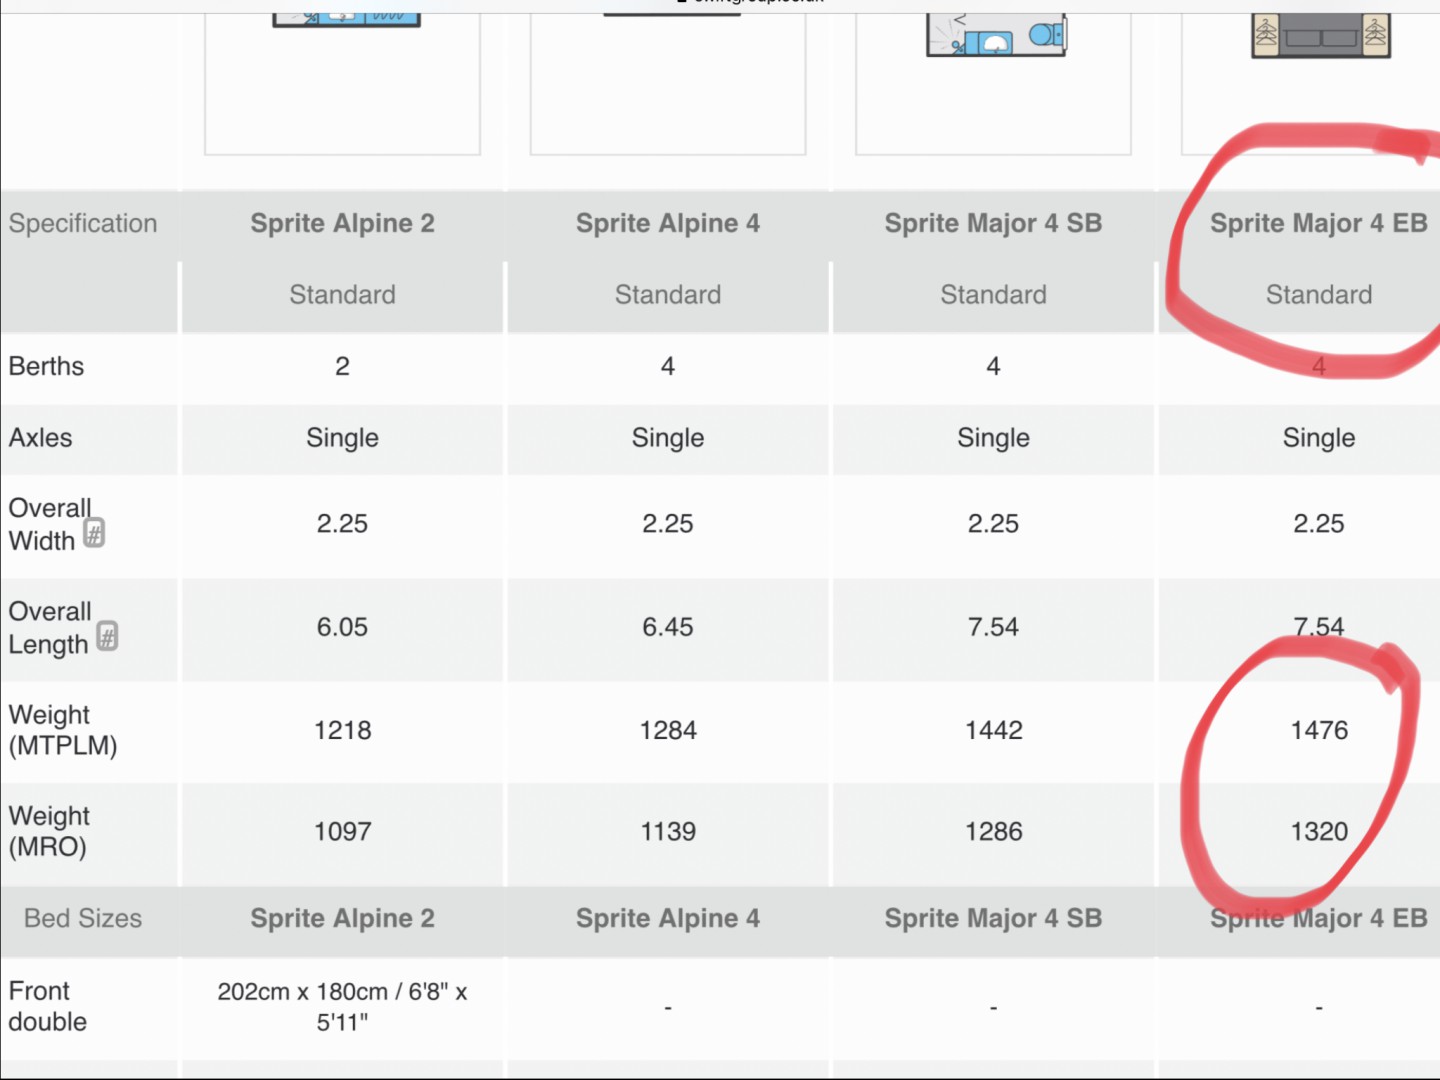Select the 1320 MRO weight value
The width and height of the screenshot is (1440, 1080).
1319,831
